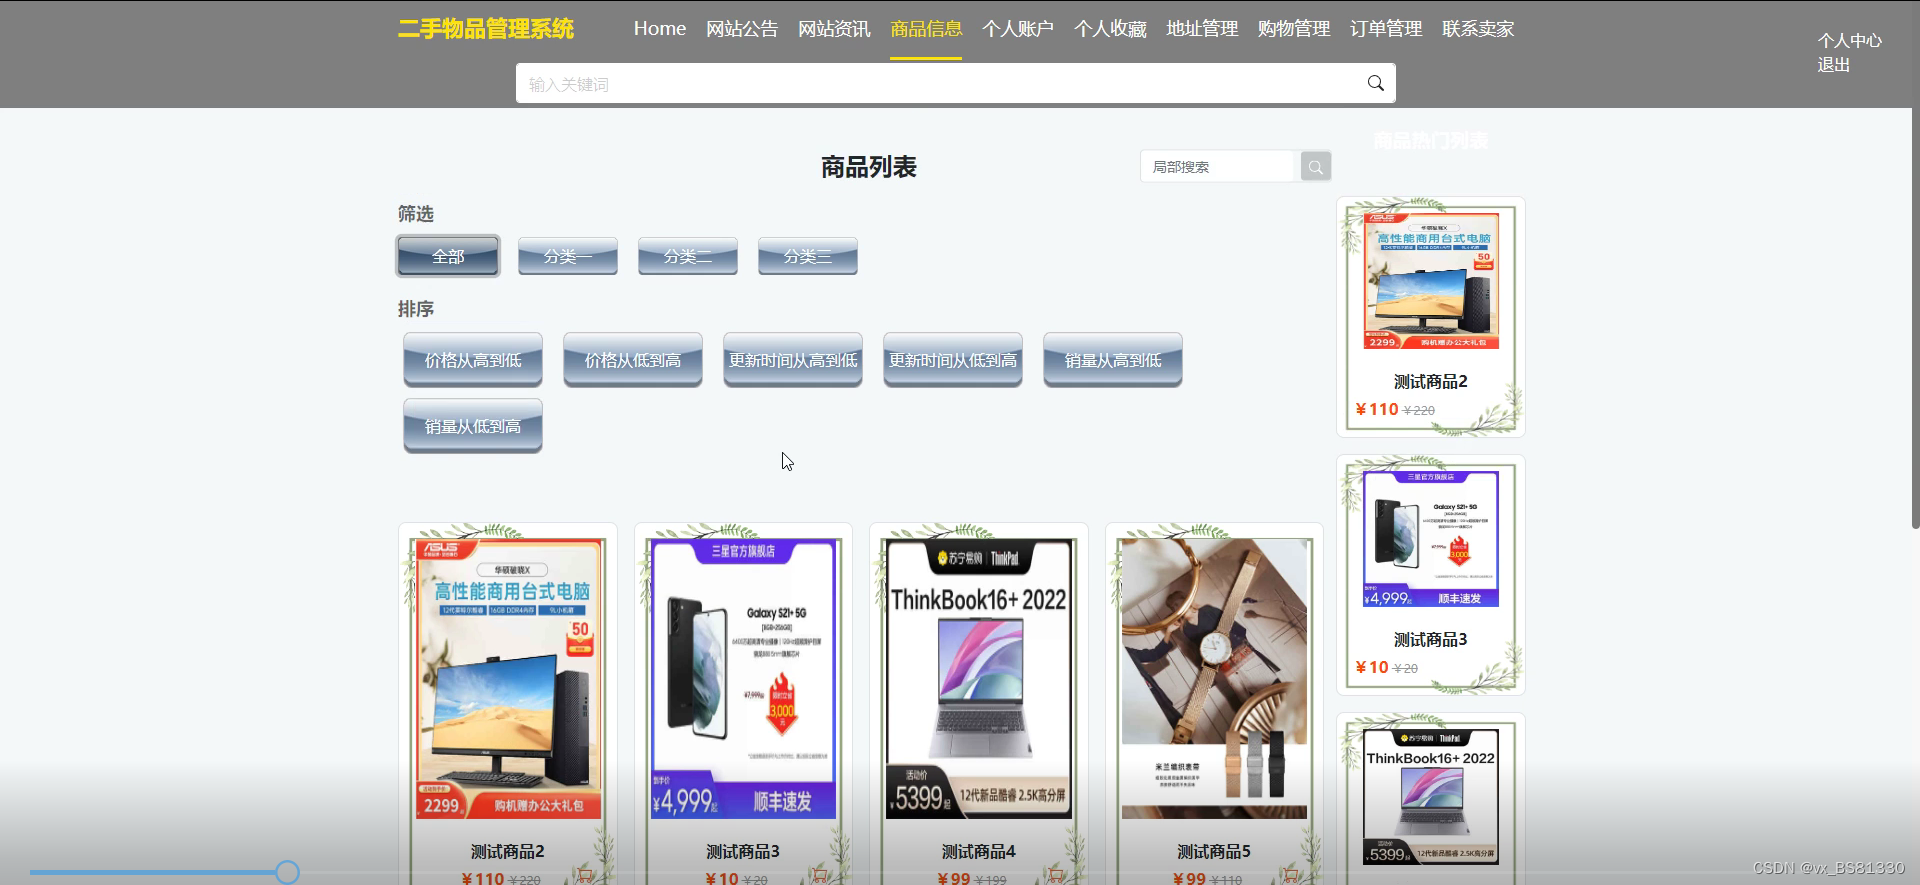1920x885 pixels.
Task: Click the top search magnifier icon
Action: point(1375,83)
